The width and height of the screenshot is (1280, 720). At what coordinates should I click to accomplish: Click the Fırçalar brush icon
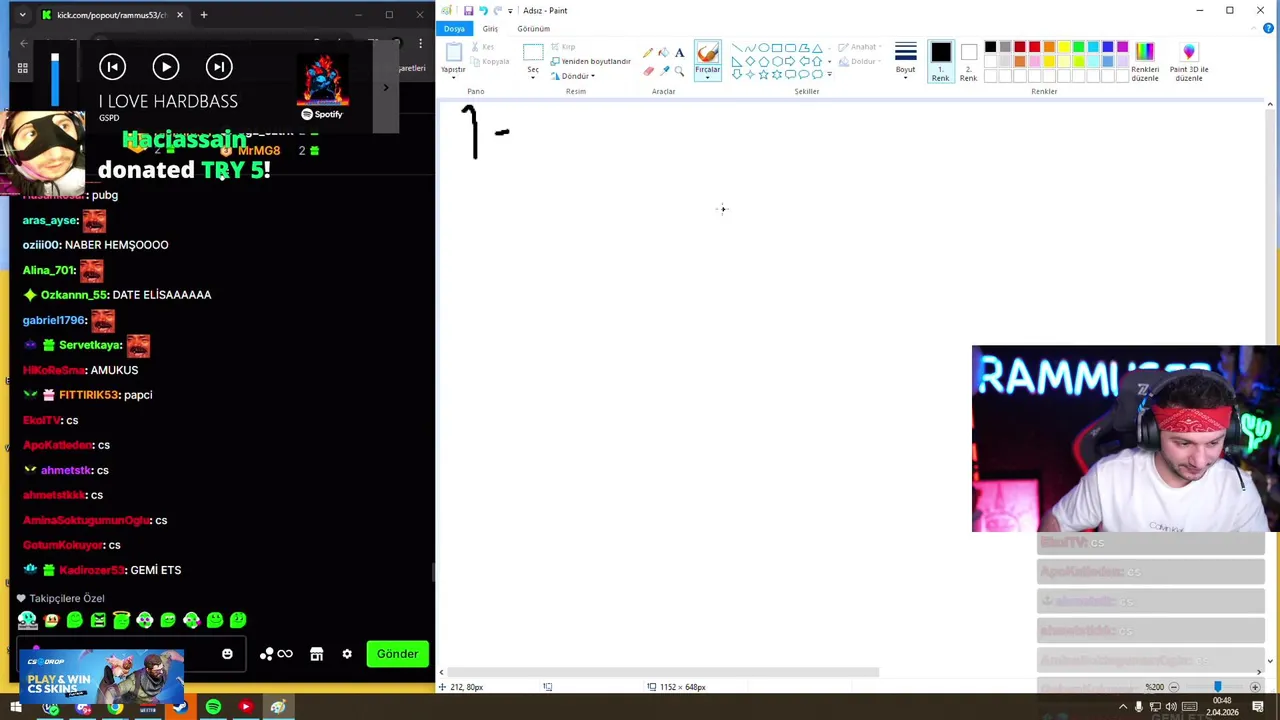(707, 53)
